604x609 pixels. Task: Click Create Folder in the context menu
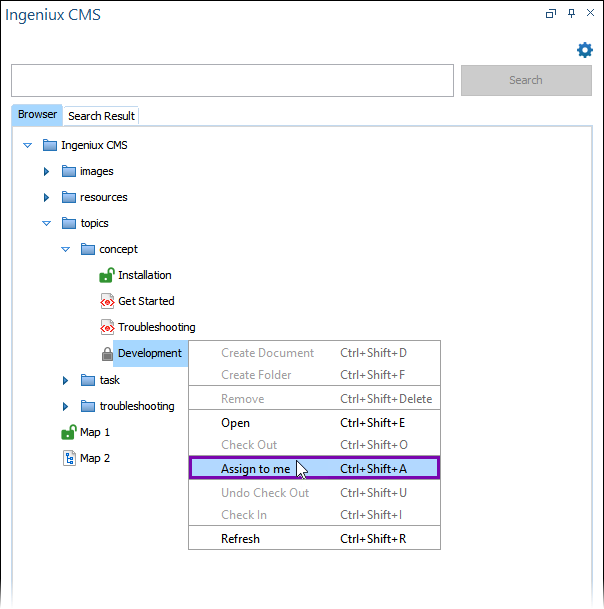tap(314, 375)
